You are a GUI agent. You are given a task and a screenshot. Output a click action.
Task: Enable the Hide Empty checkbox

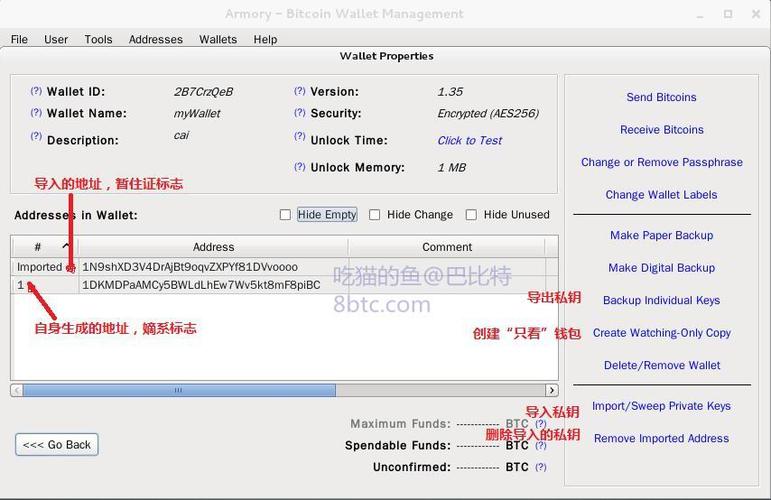tap(285, 215)
